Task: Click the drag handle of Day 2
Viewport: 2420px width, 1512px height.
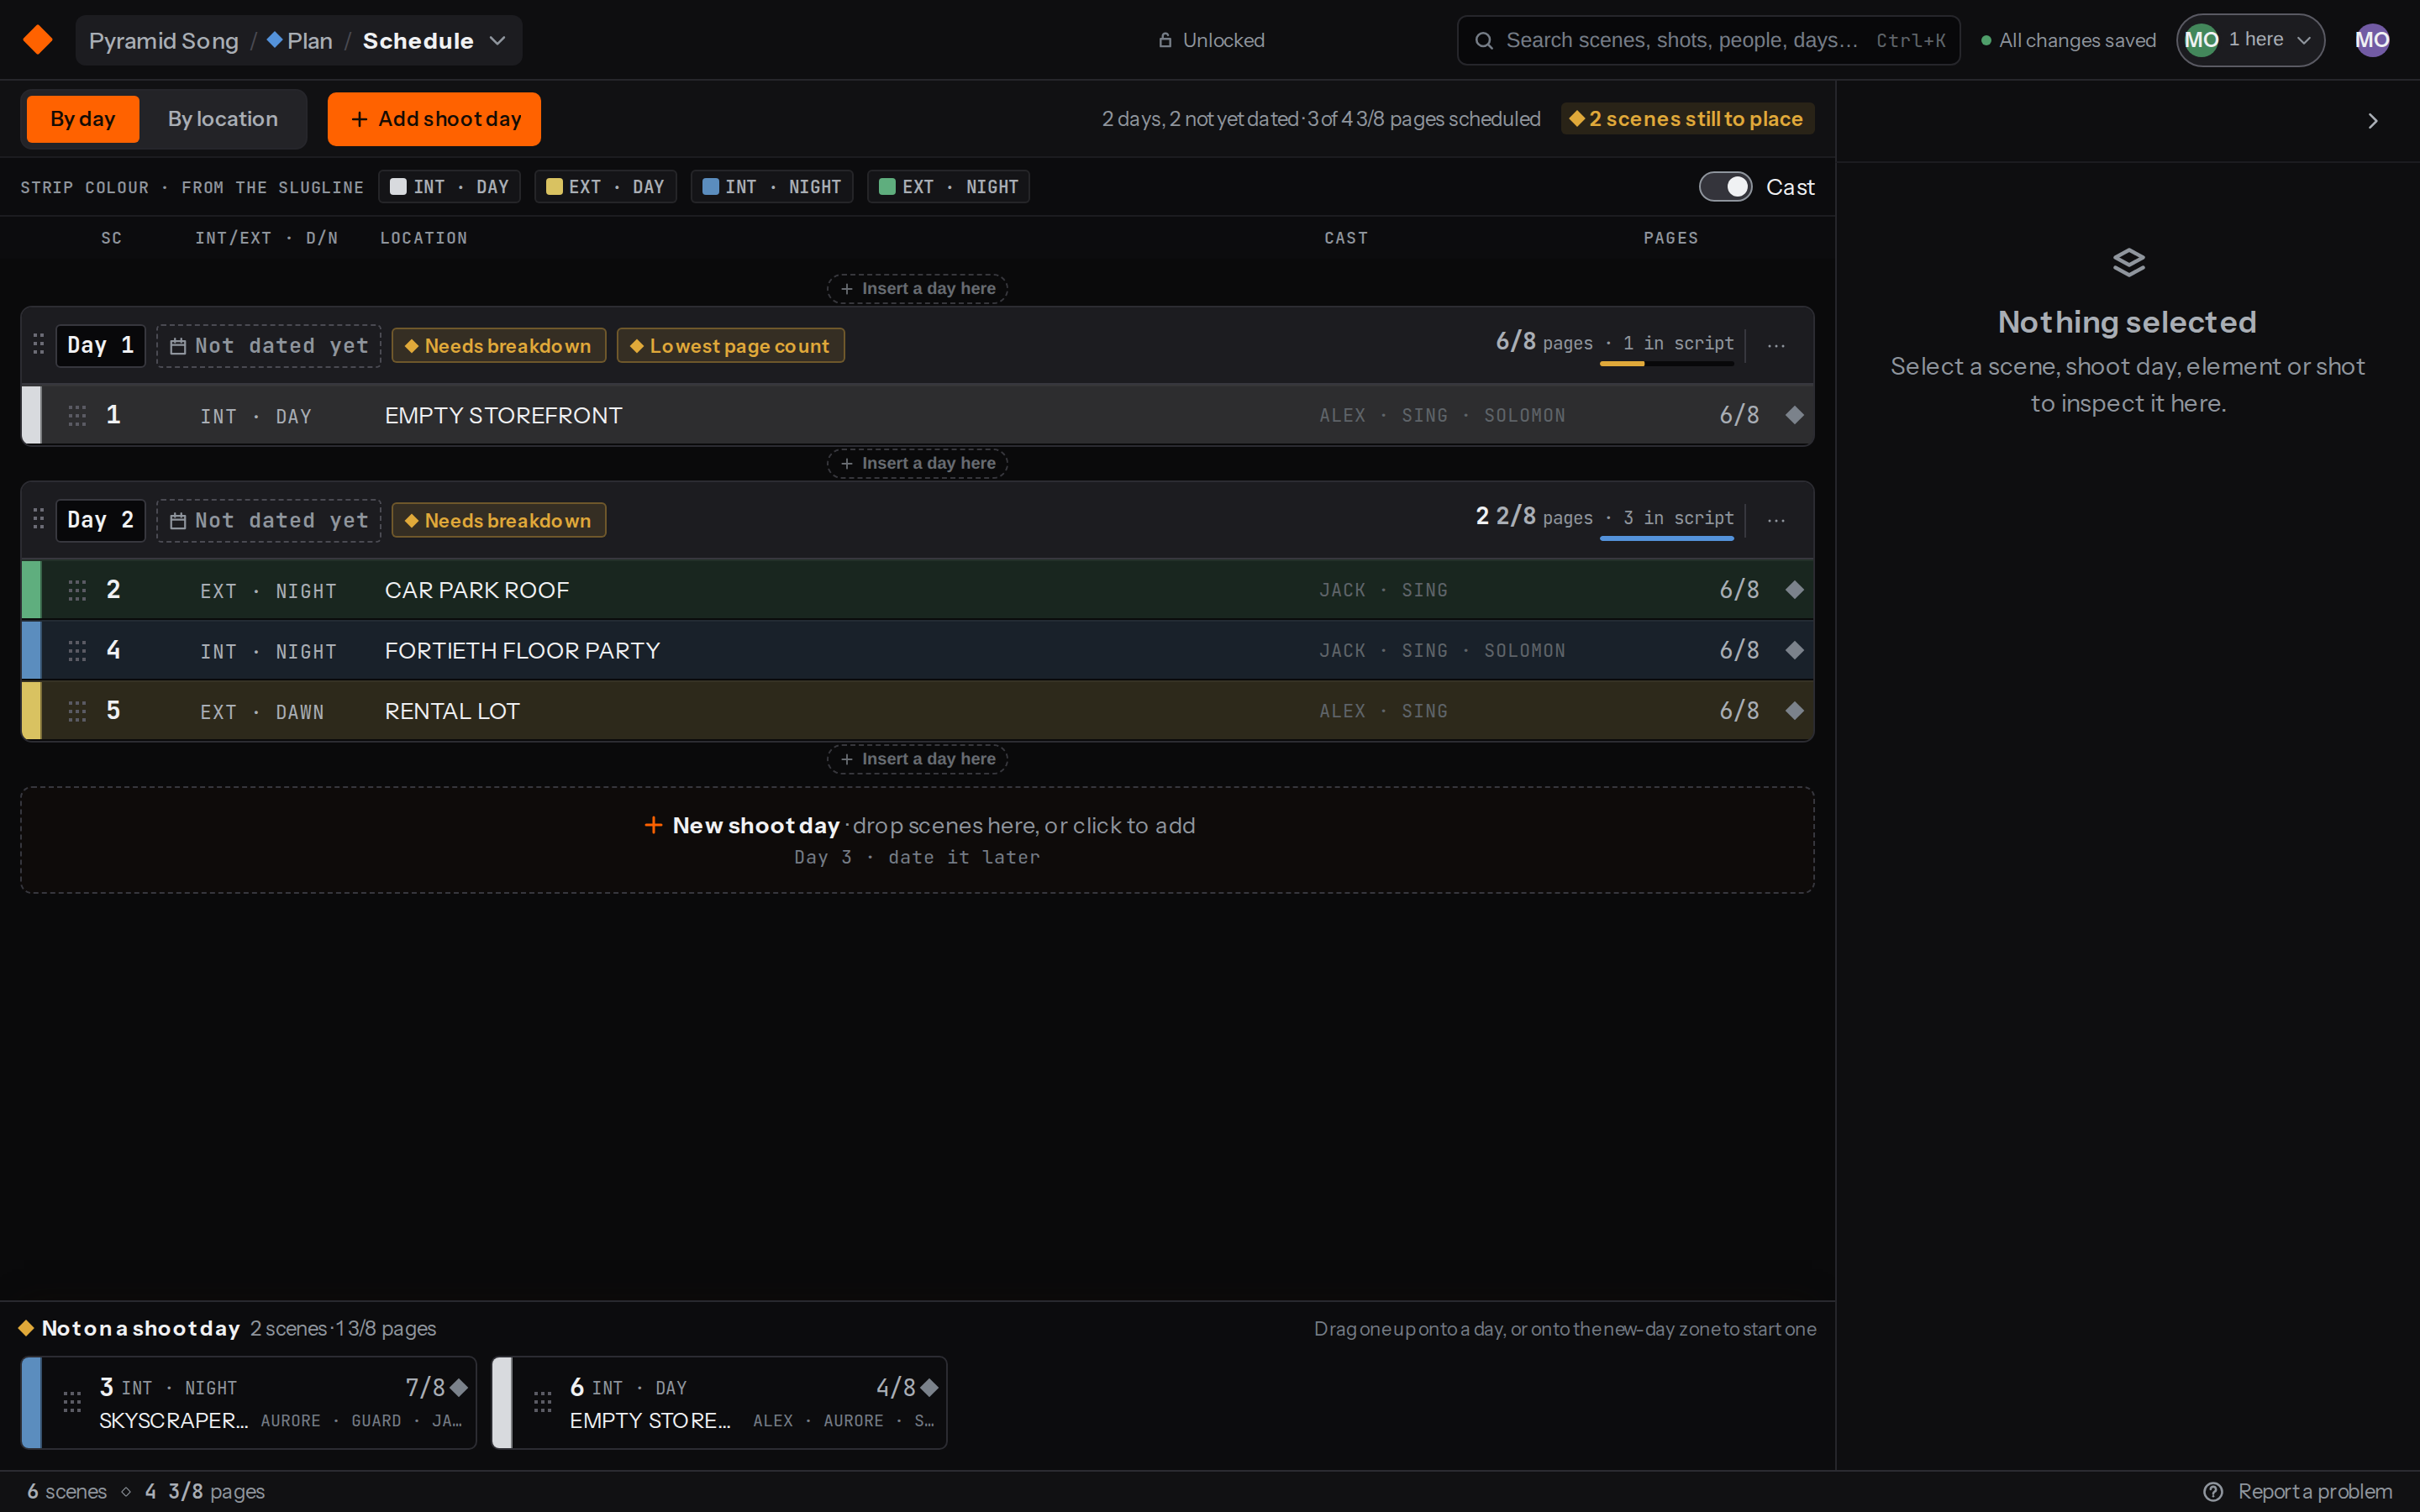Action: 38,520
